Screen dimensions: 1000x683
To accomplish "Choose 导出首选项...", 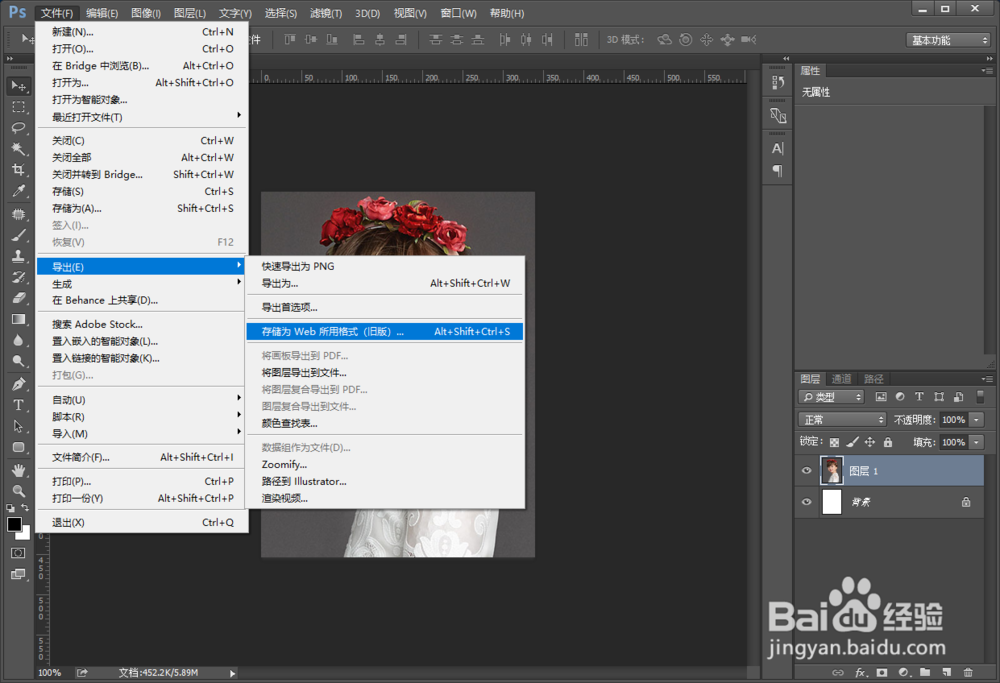I will tap(385, 307).
